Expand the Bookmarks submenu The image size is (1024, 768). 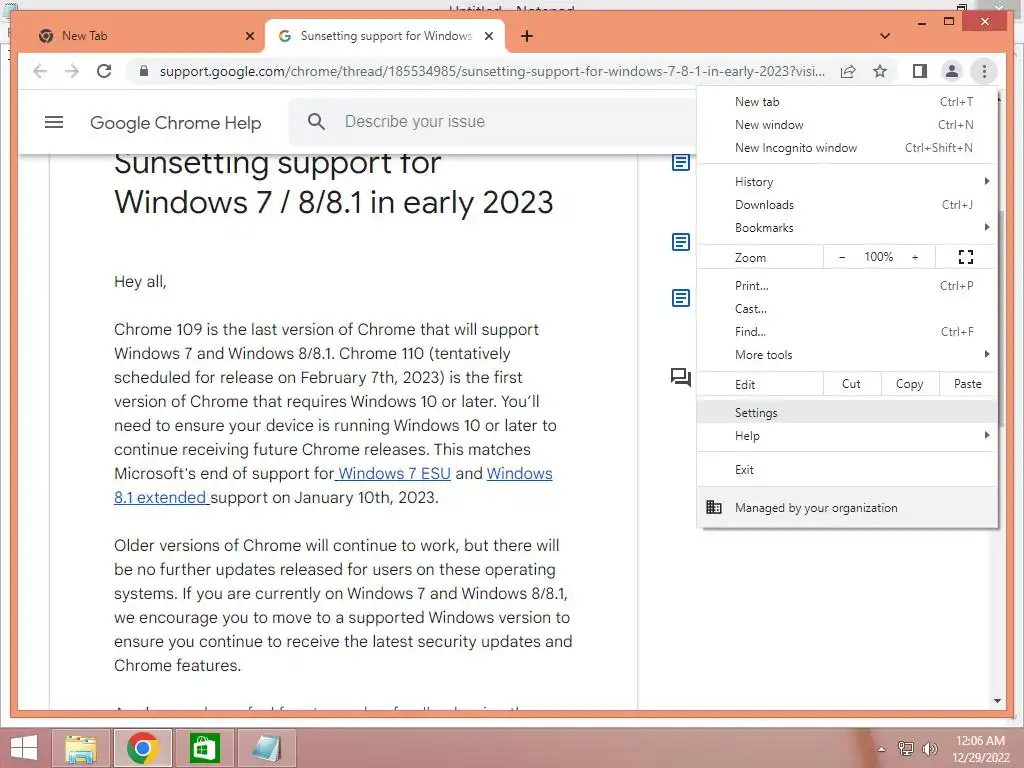click(847, 227)
